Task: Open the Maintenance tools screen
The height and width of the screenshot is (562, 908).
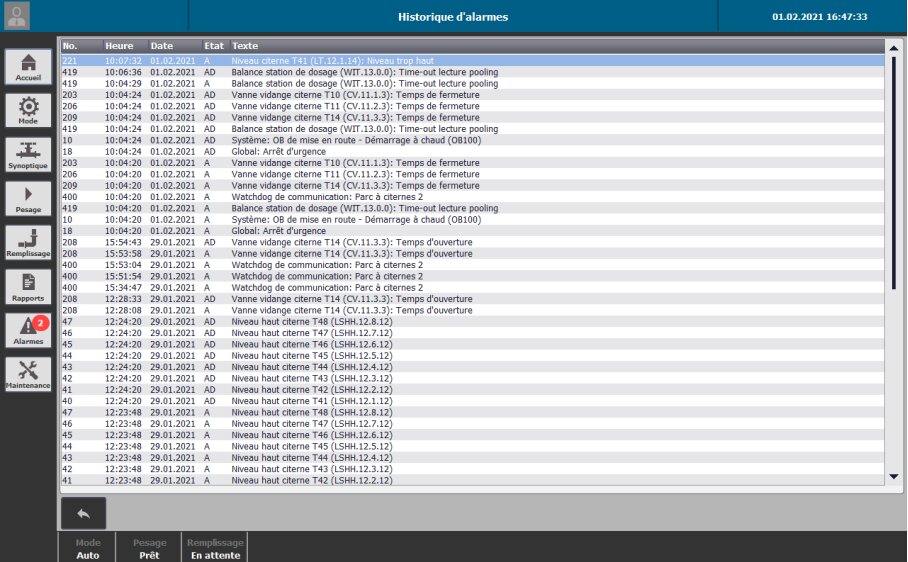Action: pos(29,374)
